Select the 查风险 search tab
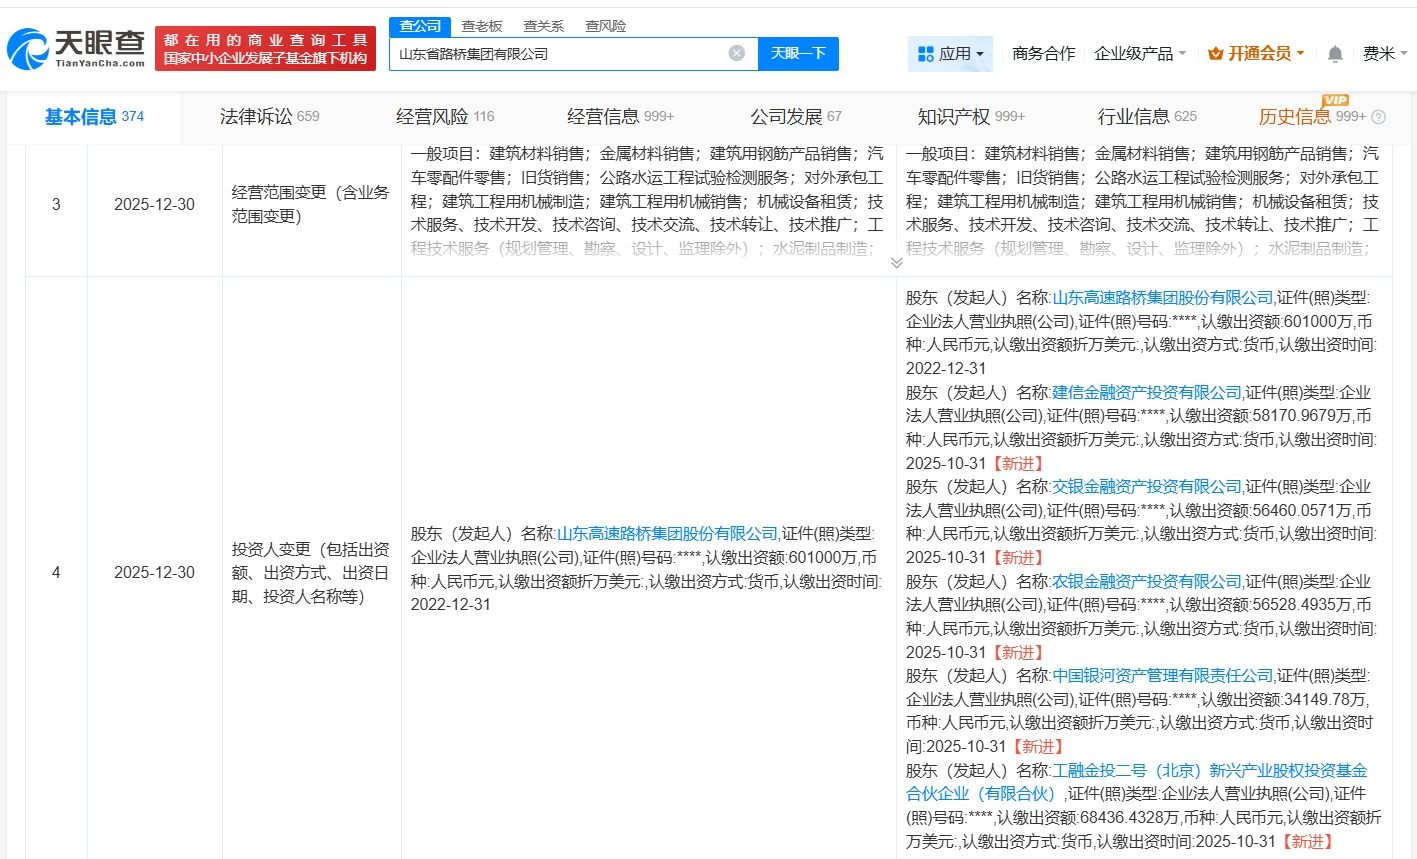 (x=605, y=26)
